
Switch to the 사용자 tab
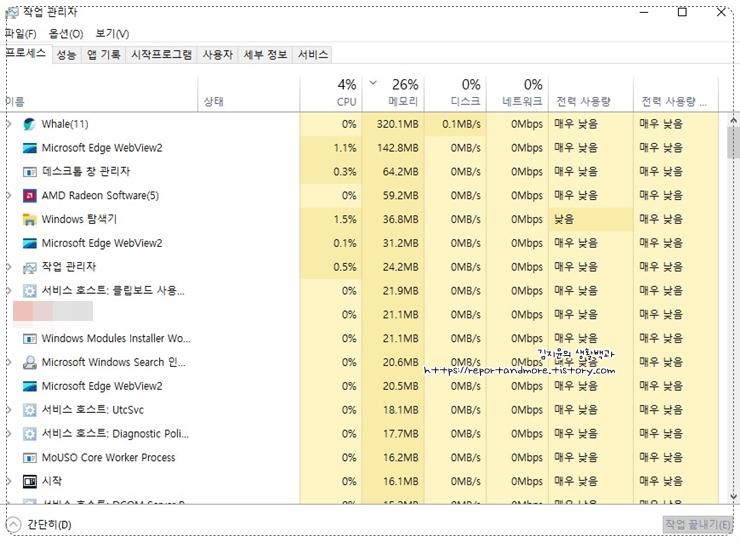218,55
